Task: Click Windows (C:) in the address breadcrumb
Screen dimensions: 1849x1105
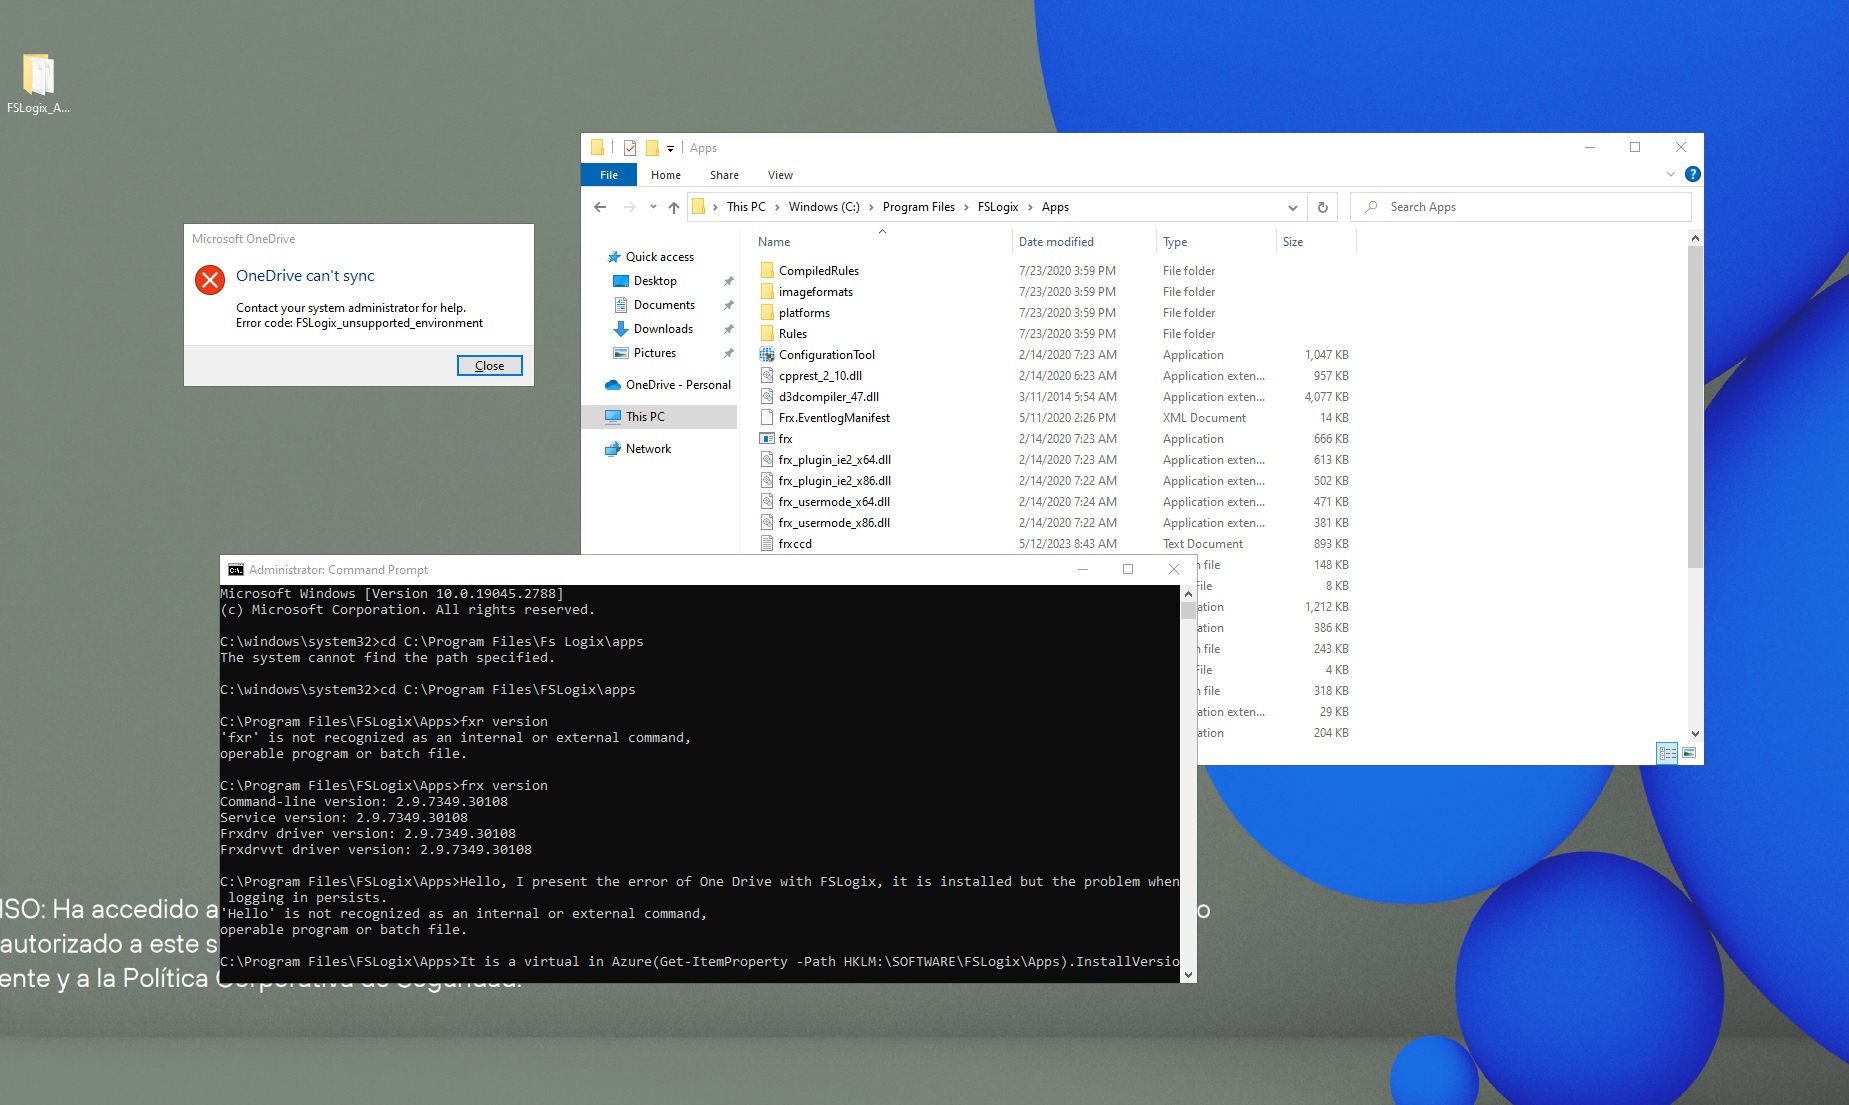Action: 824,207
